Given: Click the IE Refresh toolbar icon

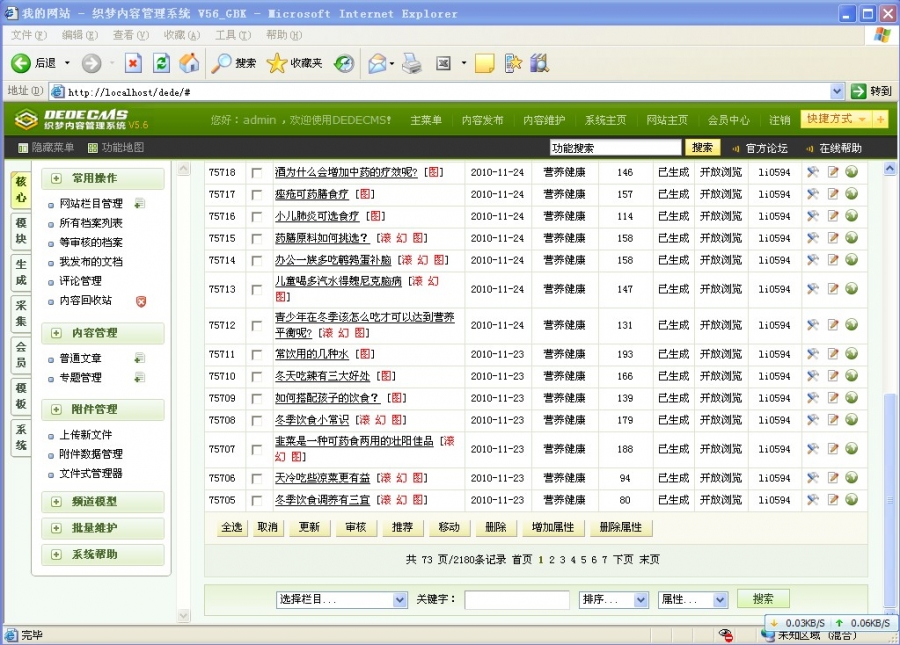Looking at the screenshot, I should pos(161,63).
